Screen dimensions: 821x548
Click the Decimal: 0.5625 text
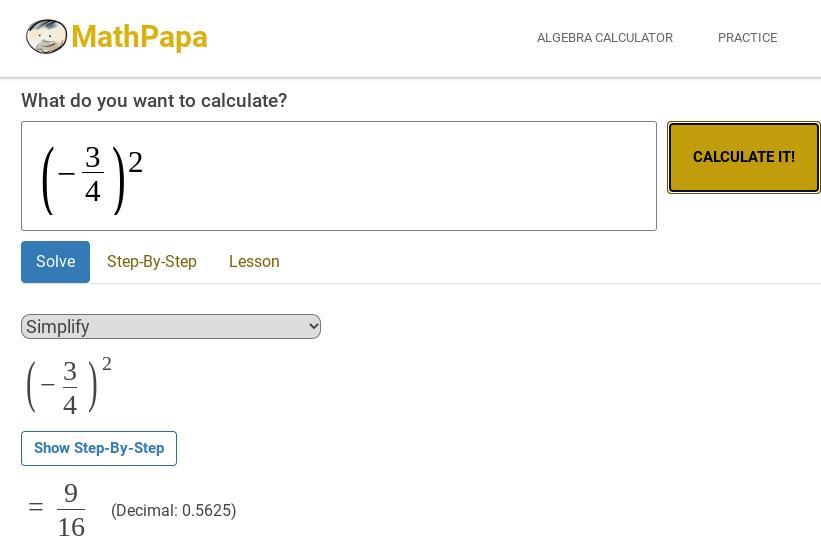coord(174,511)
